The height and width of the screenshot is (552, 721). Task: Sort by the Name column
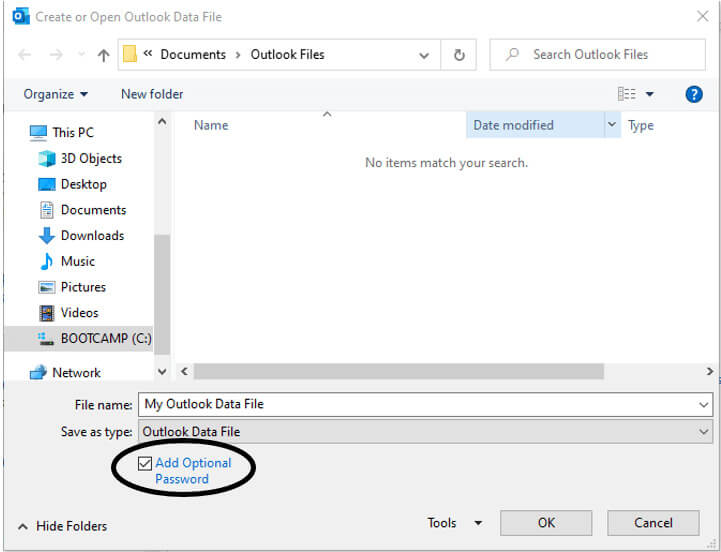click(211, 125)
